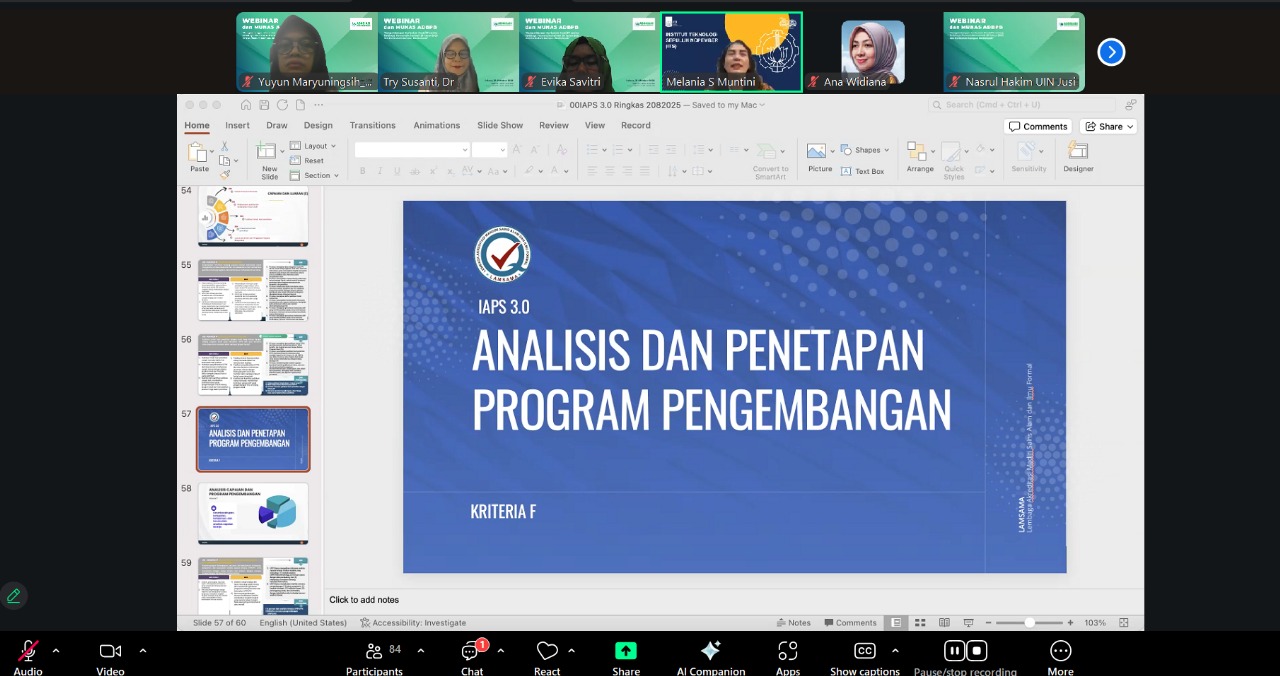Viewport: 1280px width, 676px height.
Task: Open the Participants list
Action: pos(375,652)
